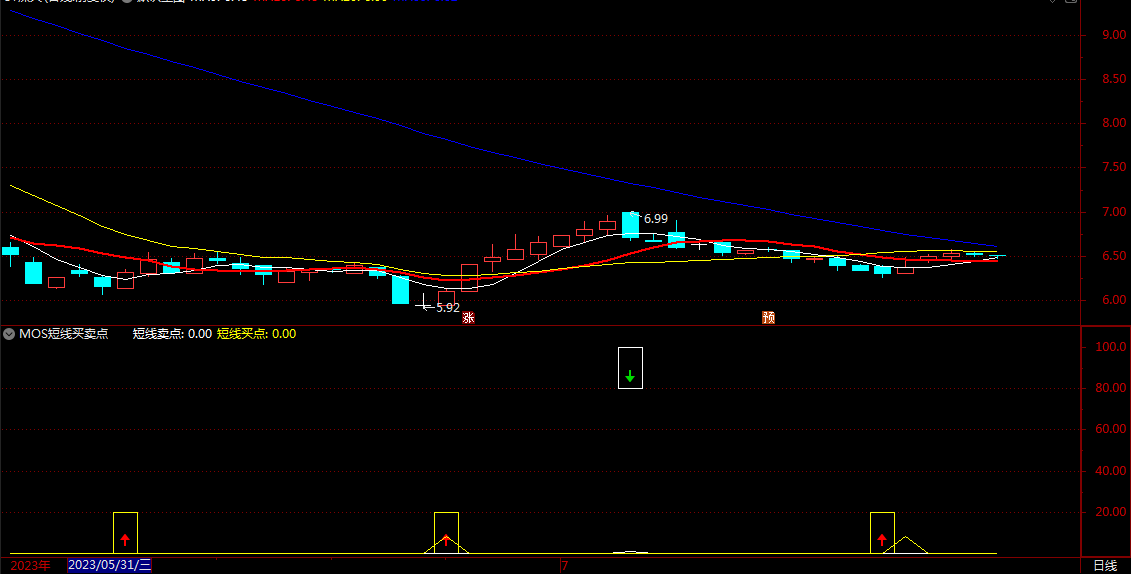Click the 短线卖点: 0.00 readout
Image resolution: width=1131 pixels, height=574 pixels.
pos(172,334)
